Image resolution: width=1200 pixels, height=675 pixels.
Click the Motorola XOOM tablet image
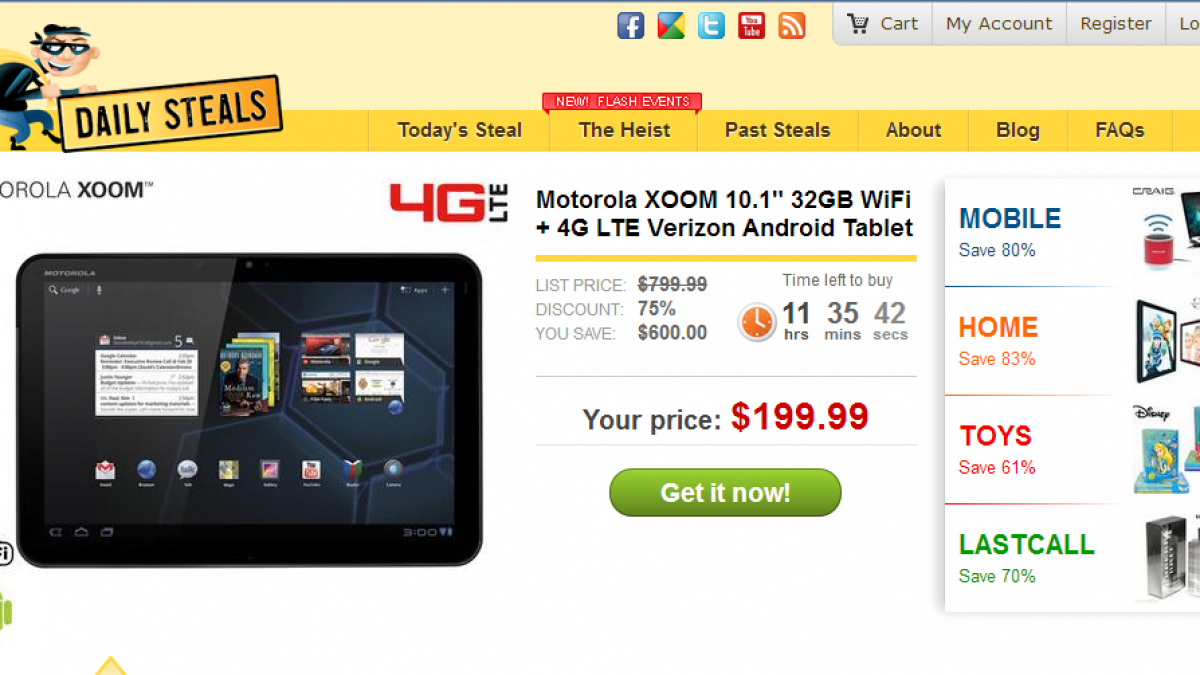tap(249, 410)
